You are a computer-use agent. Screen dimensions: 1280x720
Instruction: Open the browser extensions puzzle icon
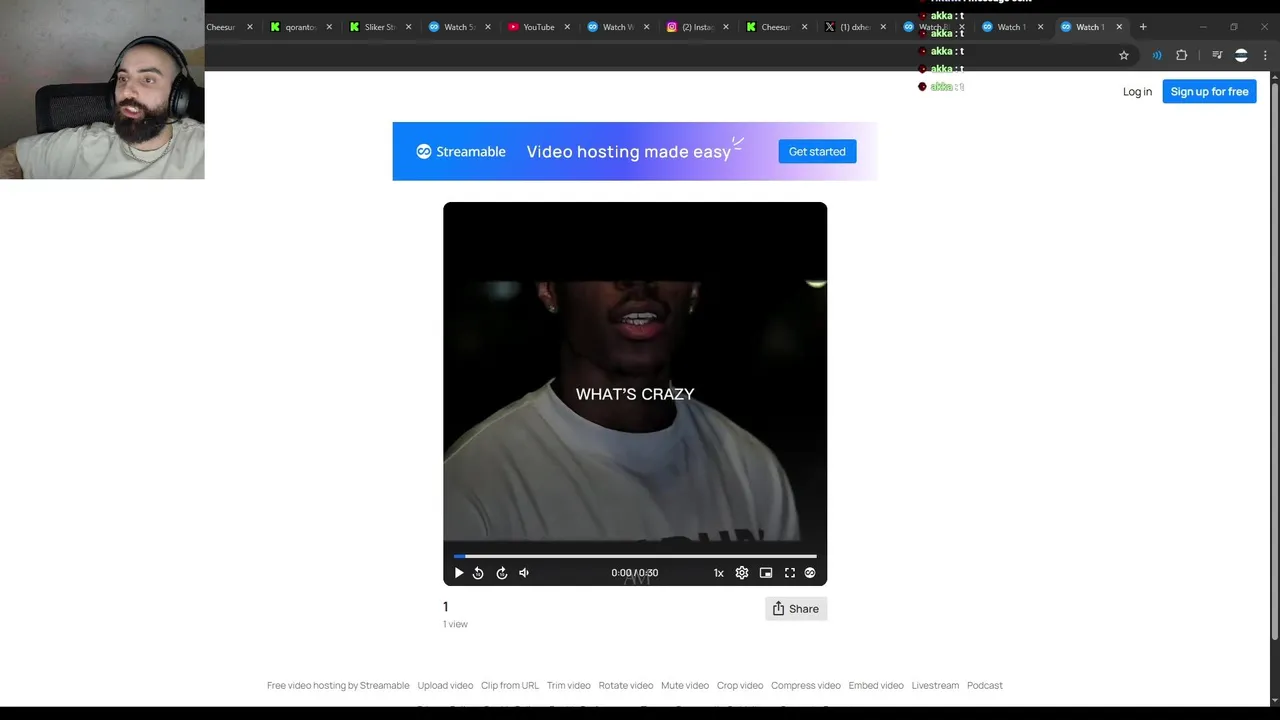click(x=1182, y=55)
